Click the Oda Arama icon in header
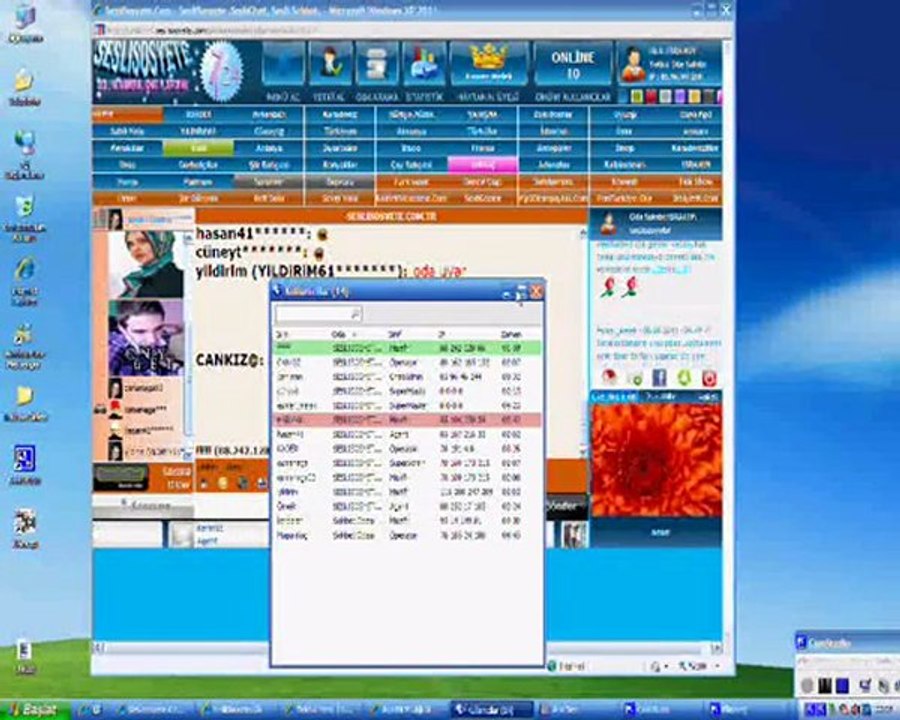The width and height of the screenshot is (900, 720). pyautogui.click(x=378, y=64)
